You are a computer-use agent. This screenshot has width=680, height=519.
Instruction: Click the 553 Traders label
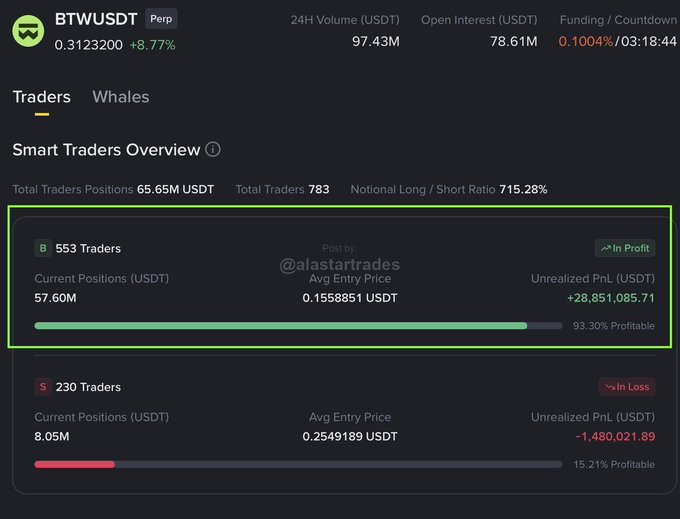pos(88,248)
